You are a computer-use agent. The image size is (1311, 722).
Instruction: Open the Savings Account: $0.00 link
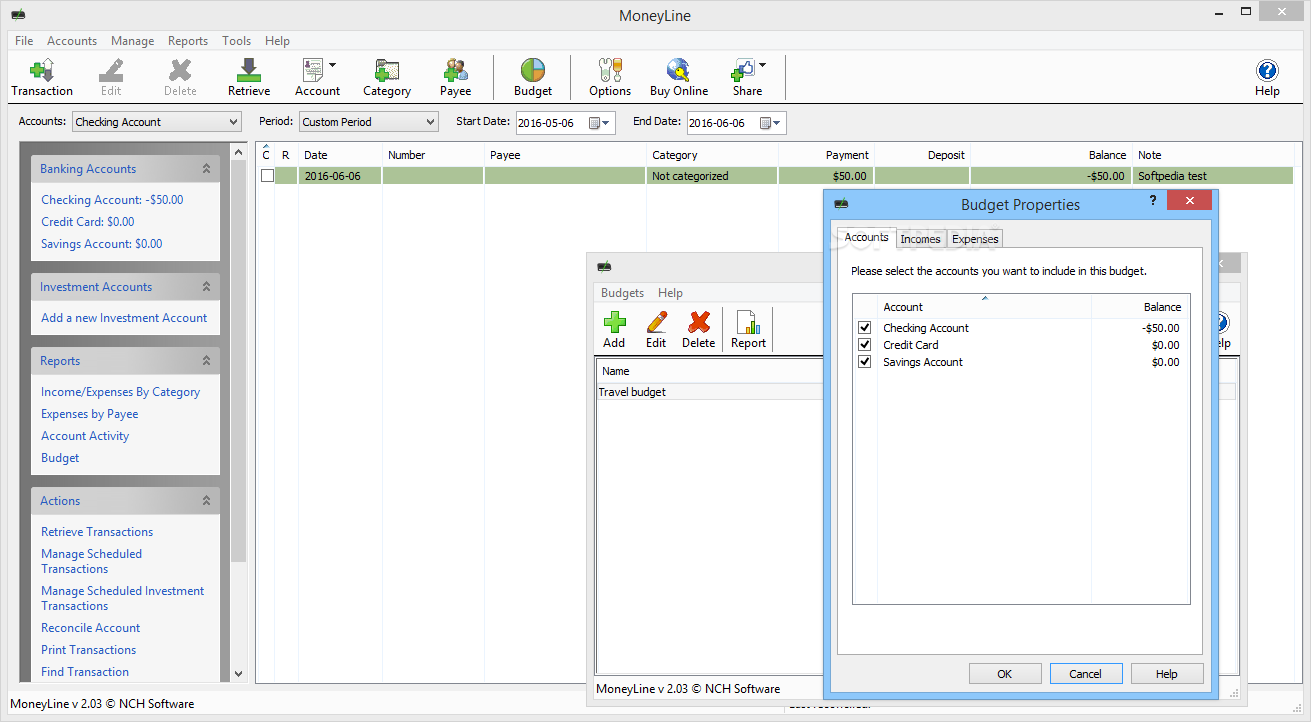click(101, 244)
